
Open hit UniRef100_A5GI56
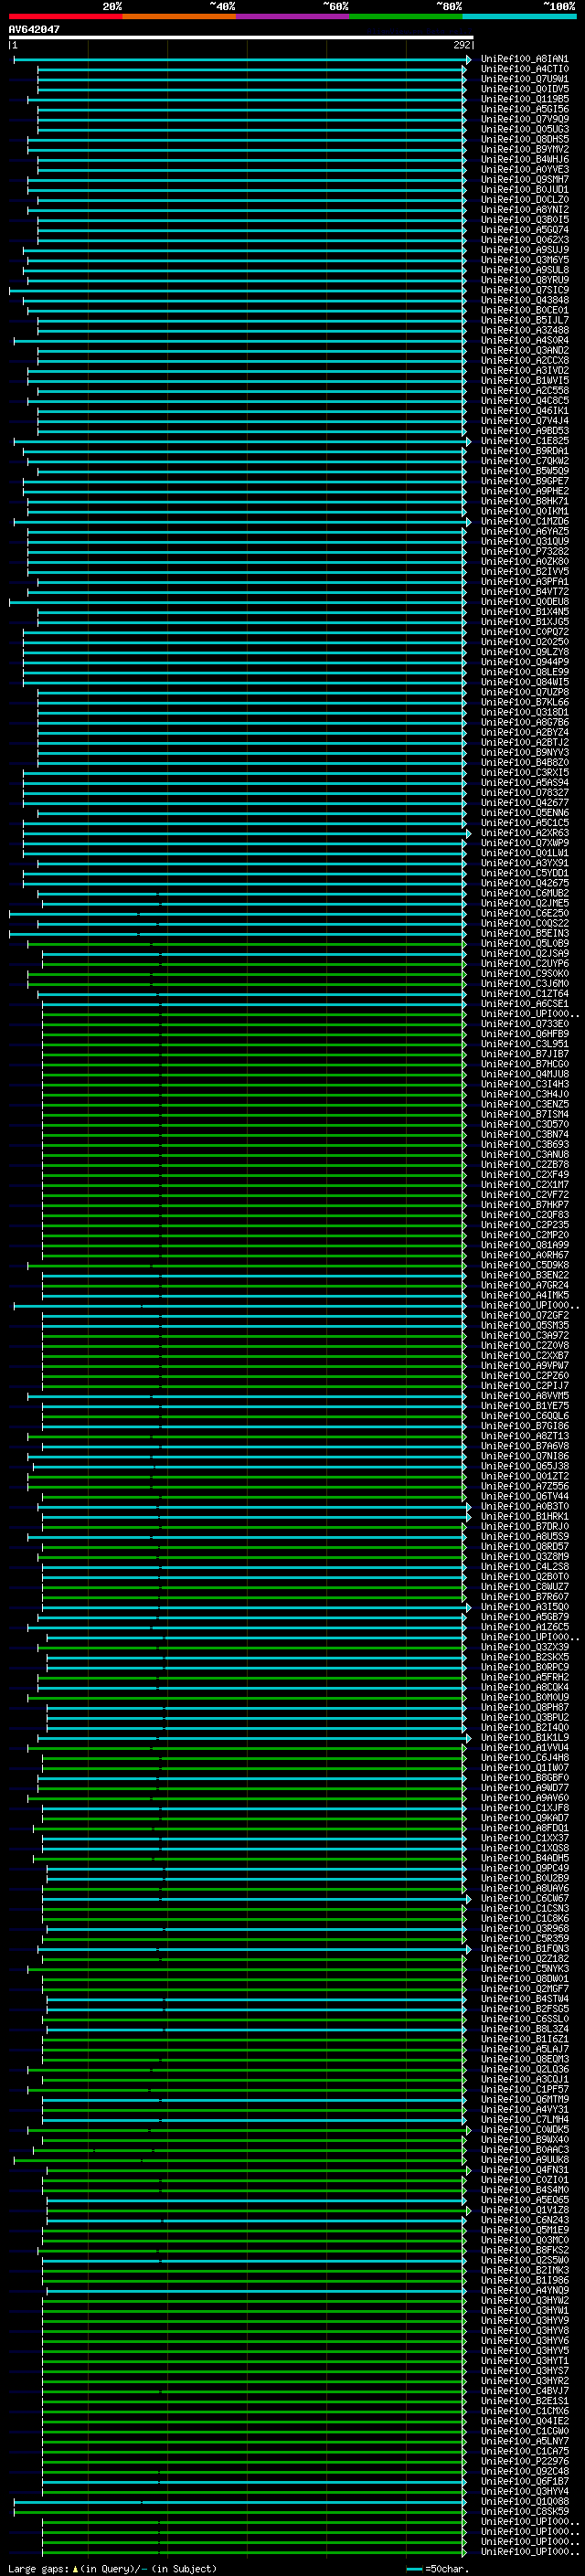tap(524, 109)
